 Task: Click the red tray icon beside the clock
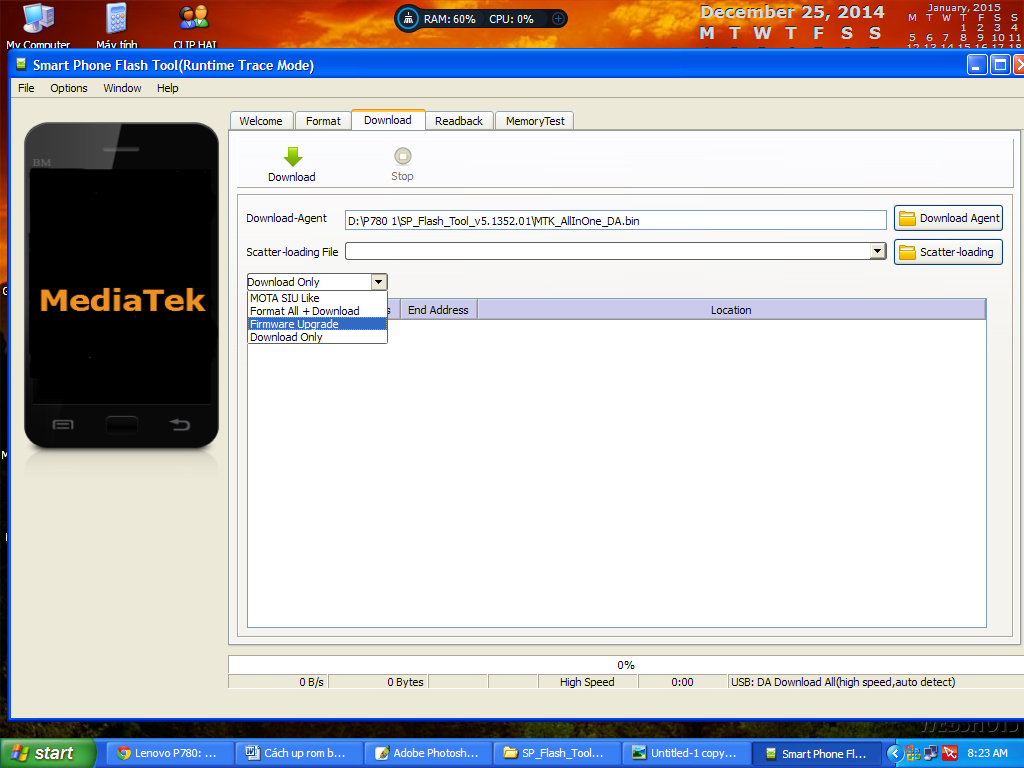(x=950, y=754)
